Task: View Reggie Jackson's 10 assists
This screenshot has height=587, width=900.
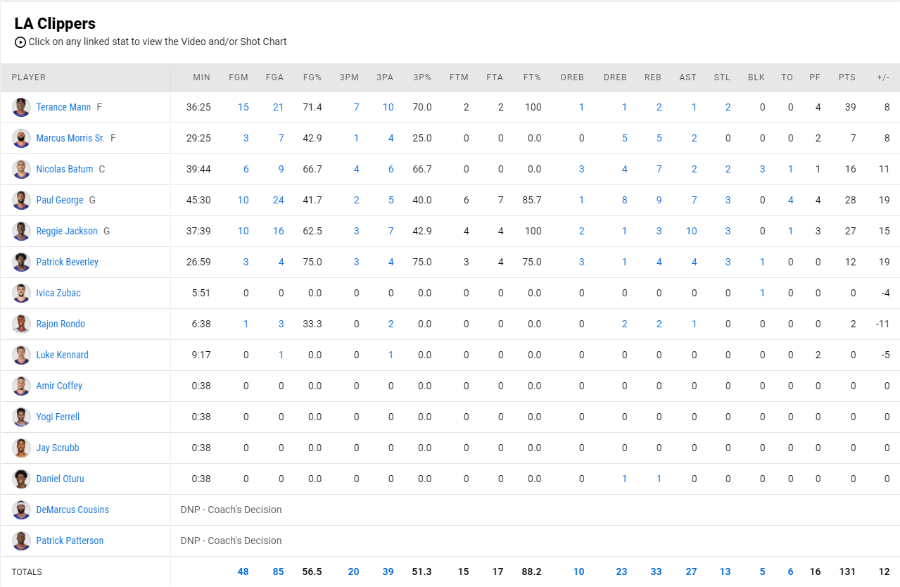Action: [x=691, y=231]
